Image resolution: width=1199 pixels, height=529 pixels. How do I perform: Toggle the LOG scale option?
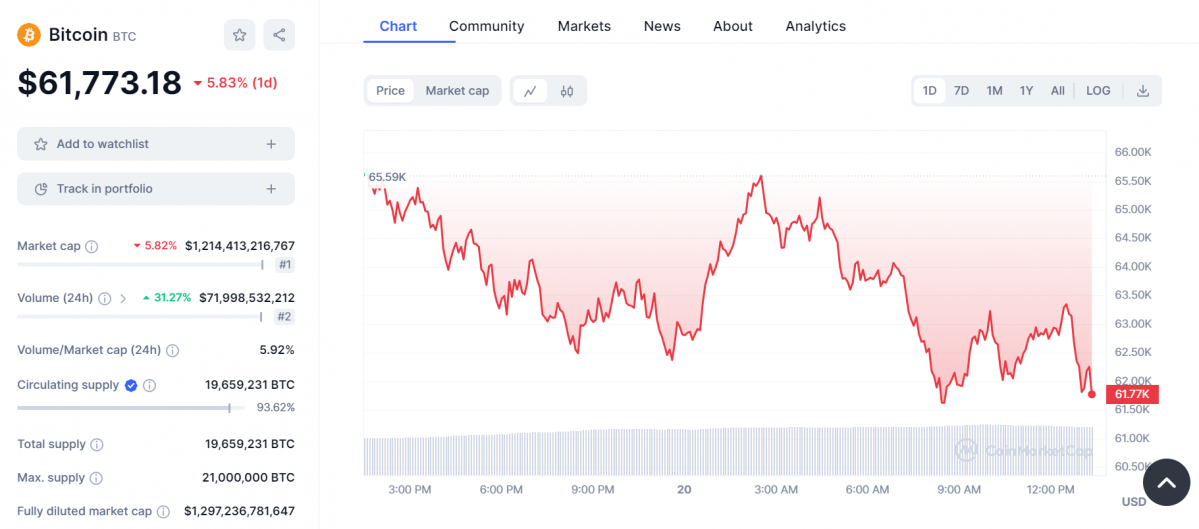coord(1098,91)
